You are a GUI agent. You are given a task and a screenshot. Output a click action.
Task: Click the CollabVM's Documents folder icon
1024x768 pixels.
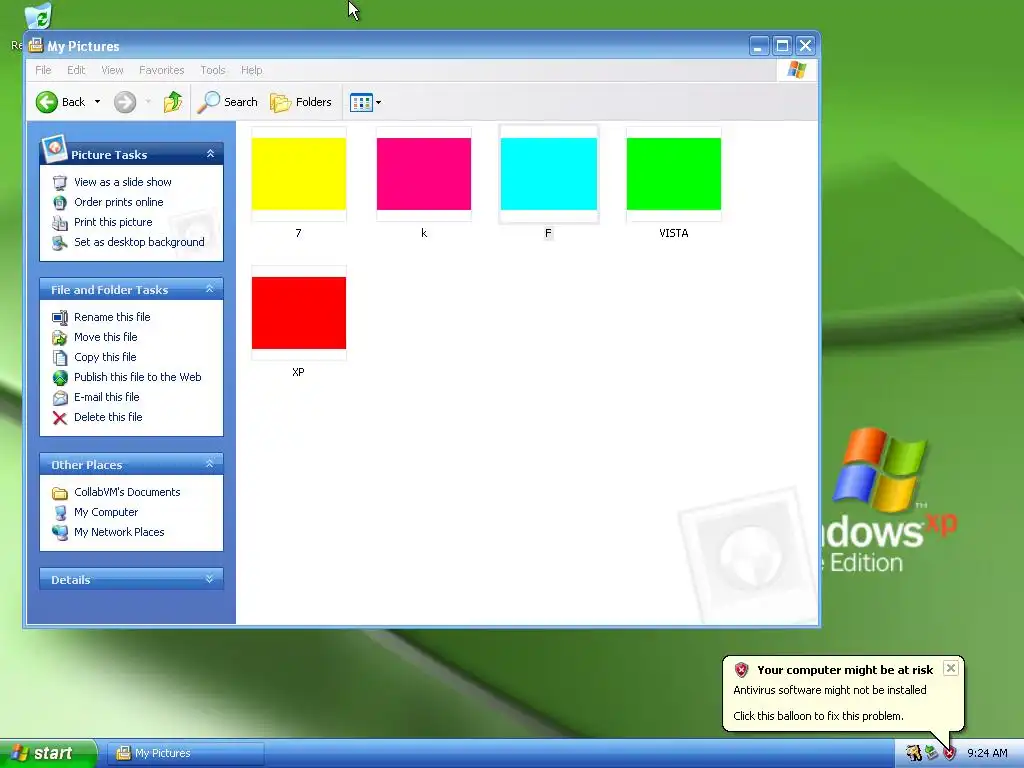(59, 493)
